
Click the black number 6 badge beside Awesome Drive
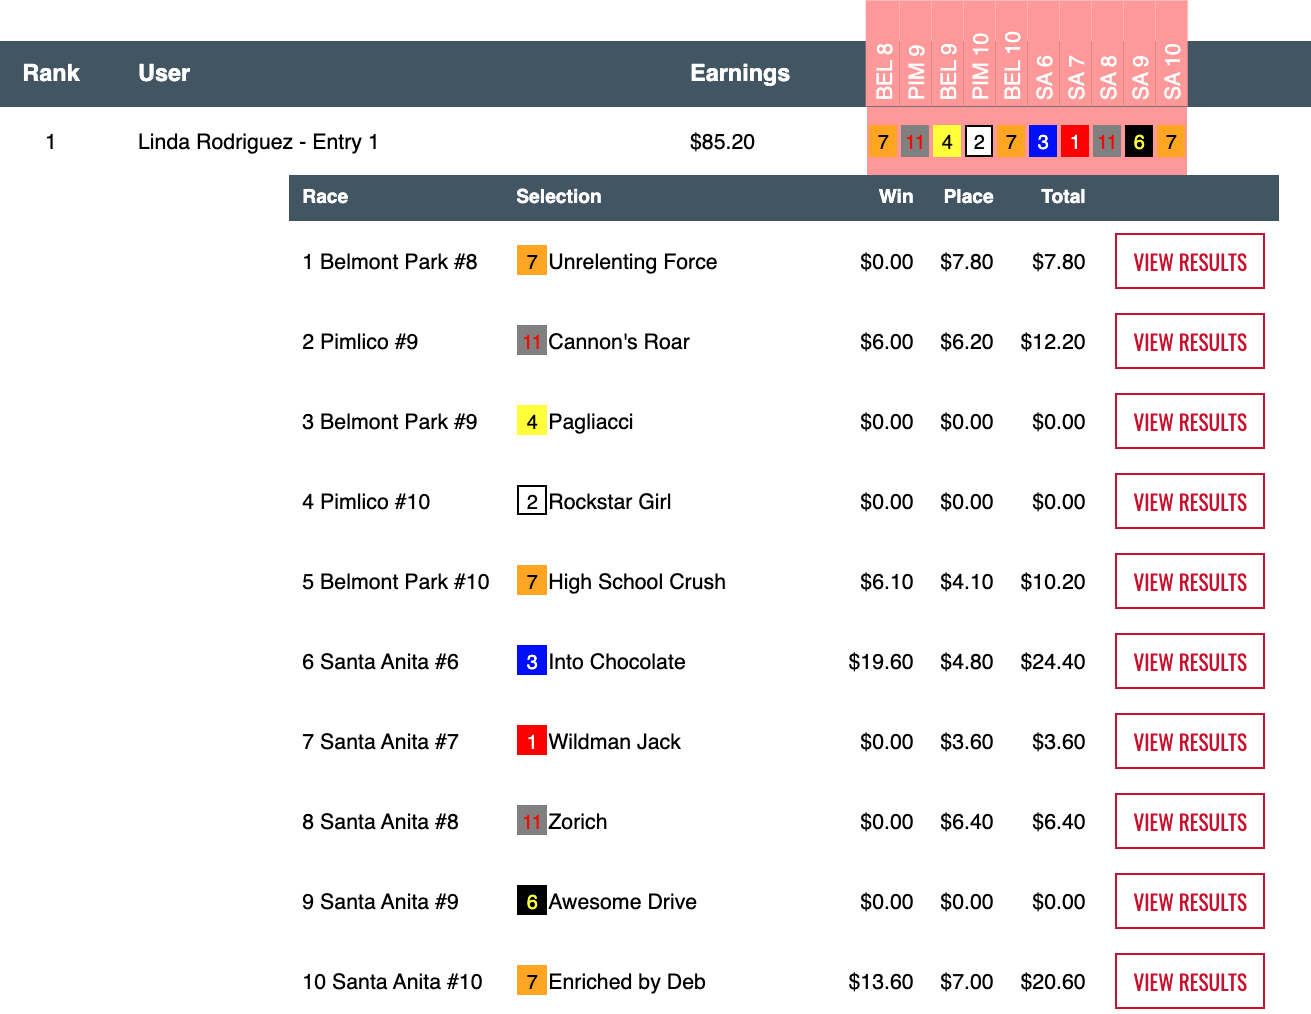tap(531, 901)
